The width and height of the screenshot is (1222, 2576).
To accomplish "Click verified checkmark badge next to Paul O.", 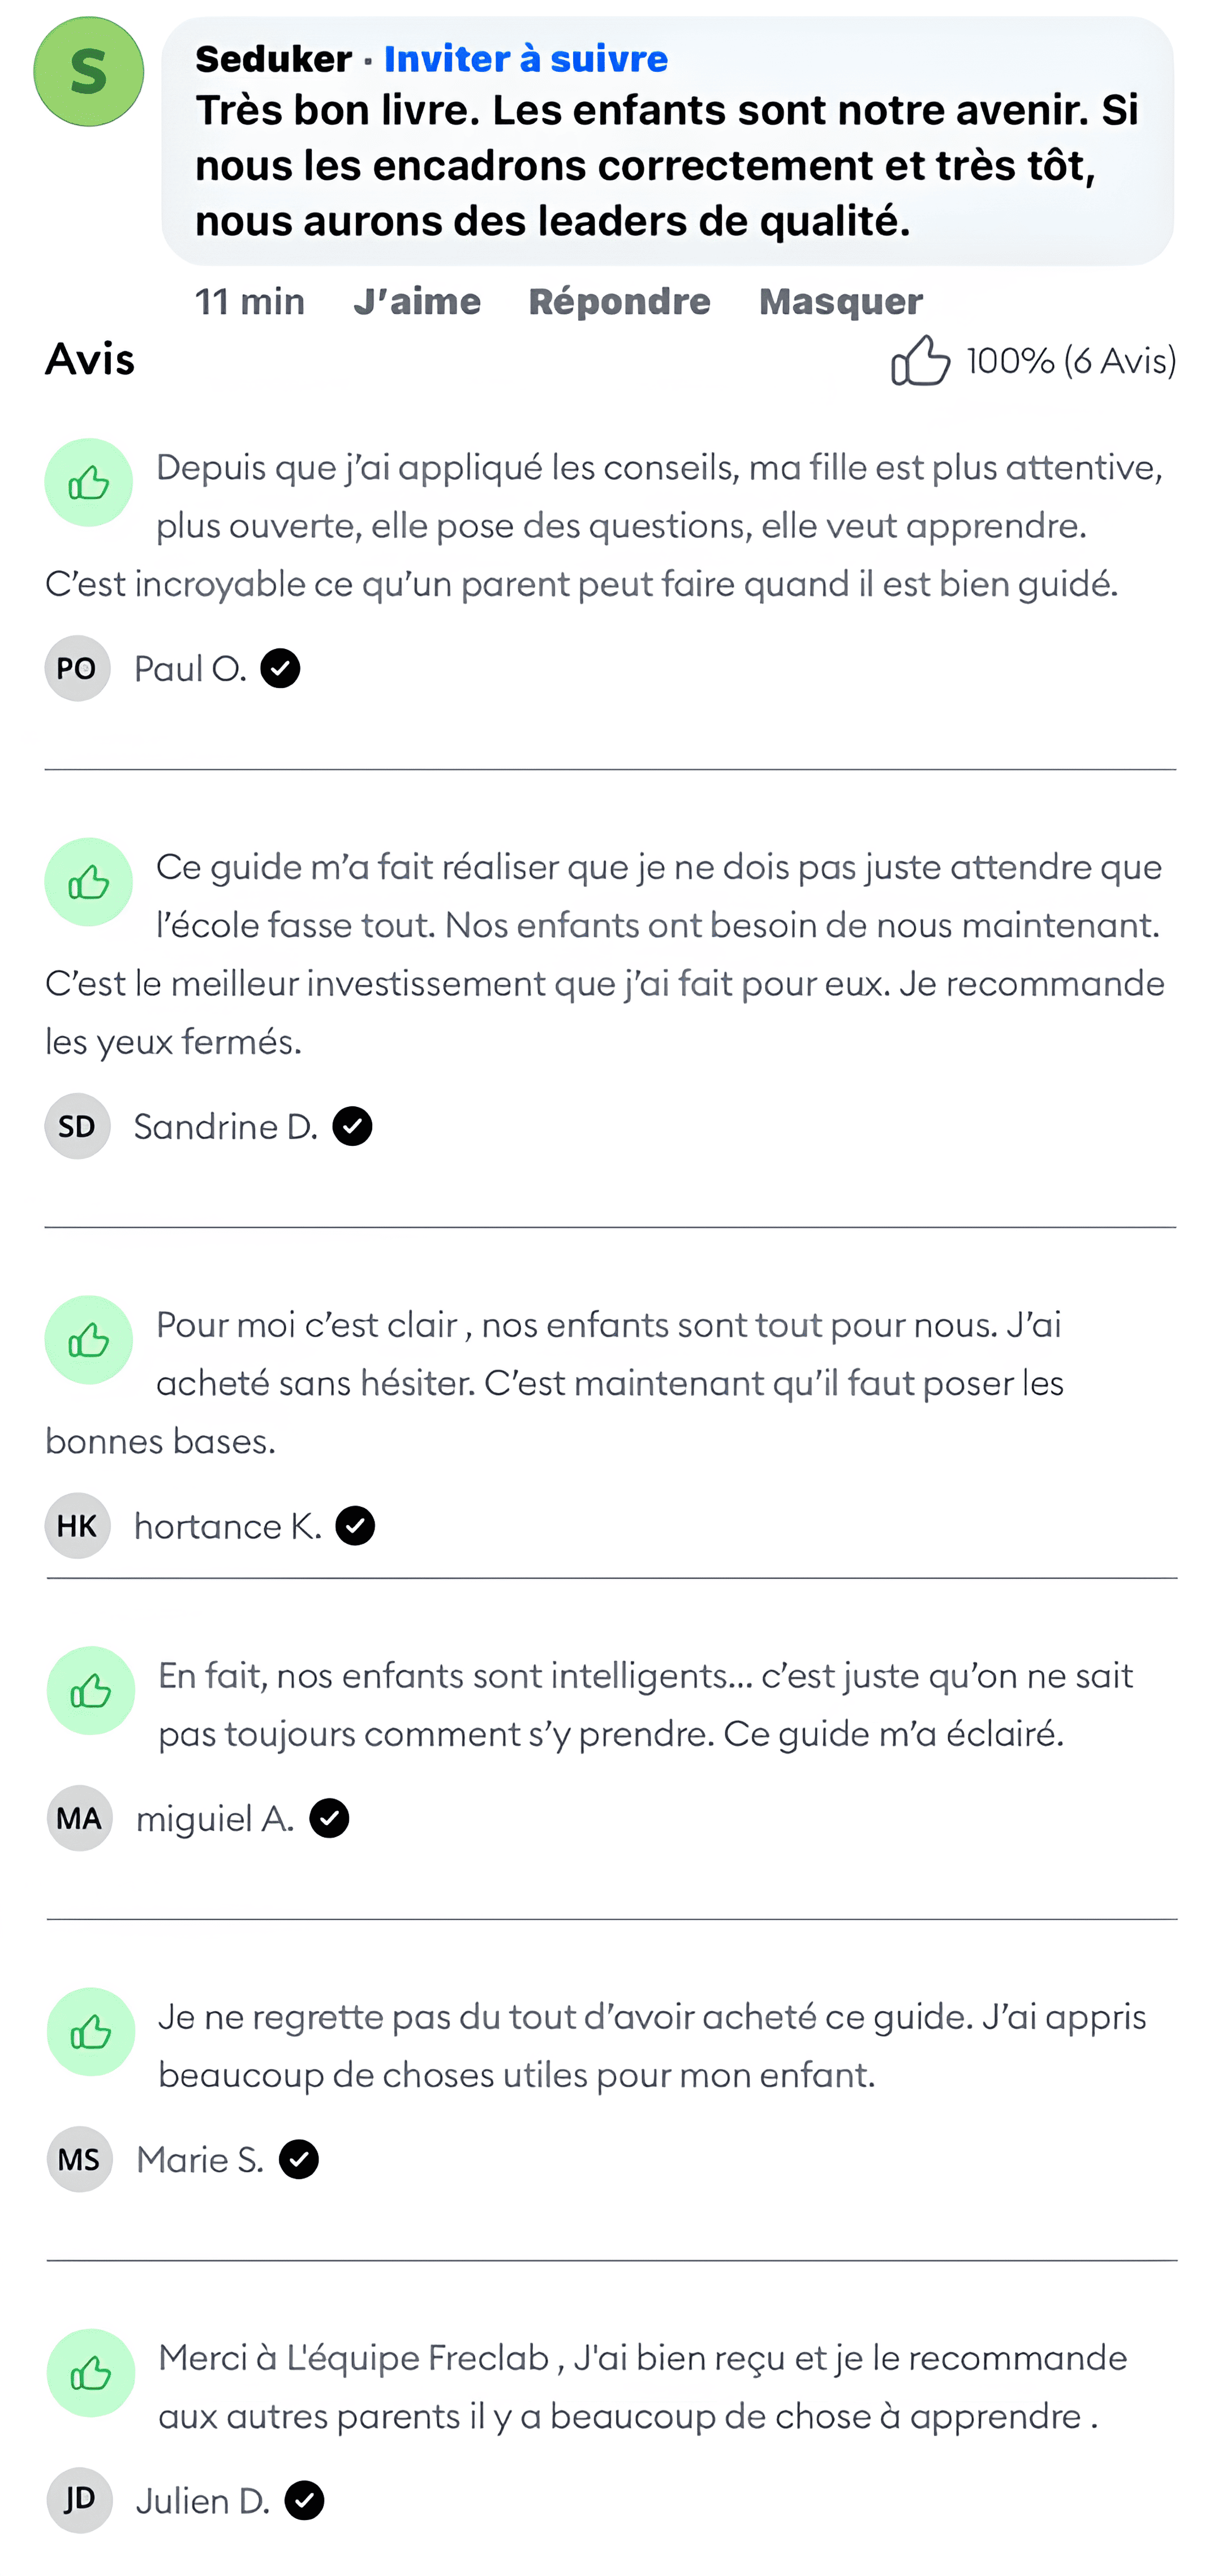I will click(280, 668).
